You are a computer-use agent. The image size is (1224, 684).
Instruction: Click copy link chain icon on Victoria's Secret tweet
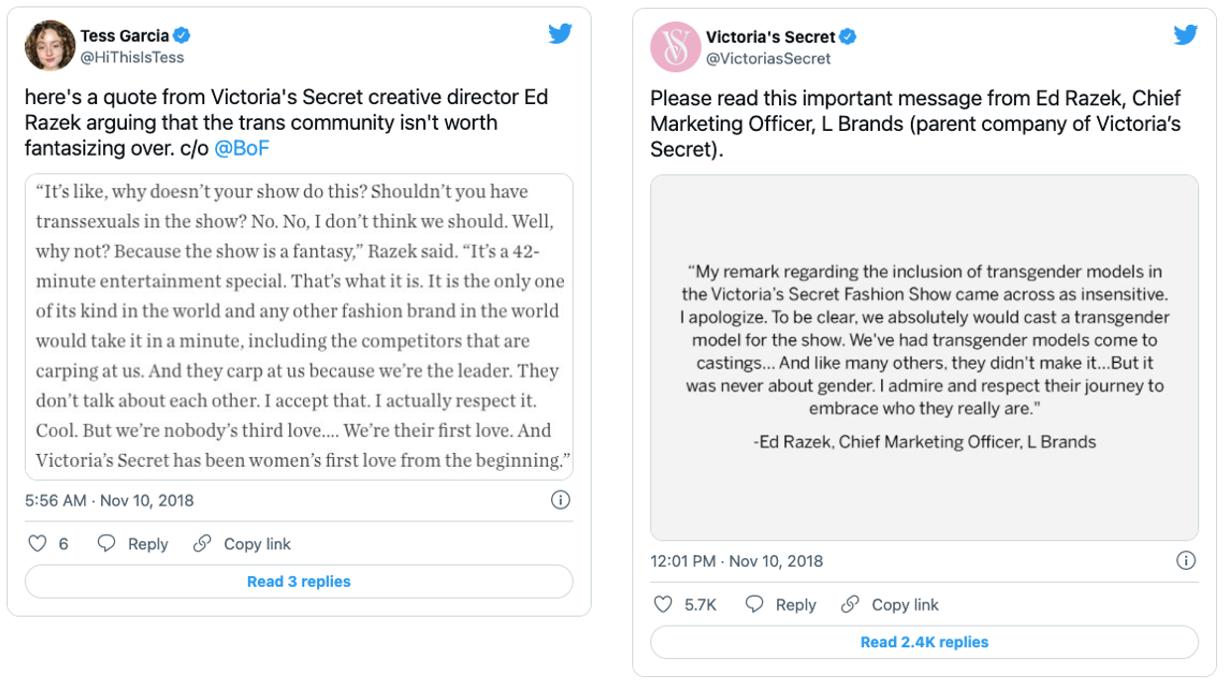850,605
